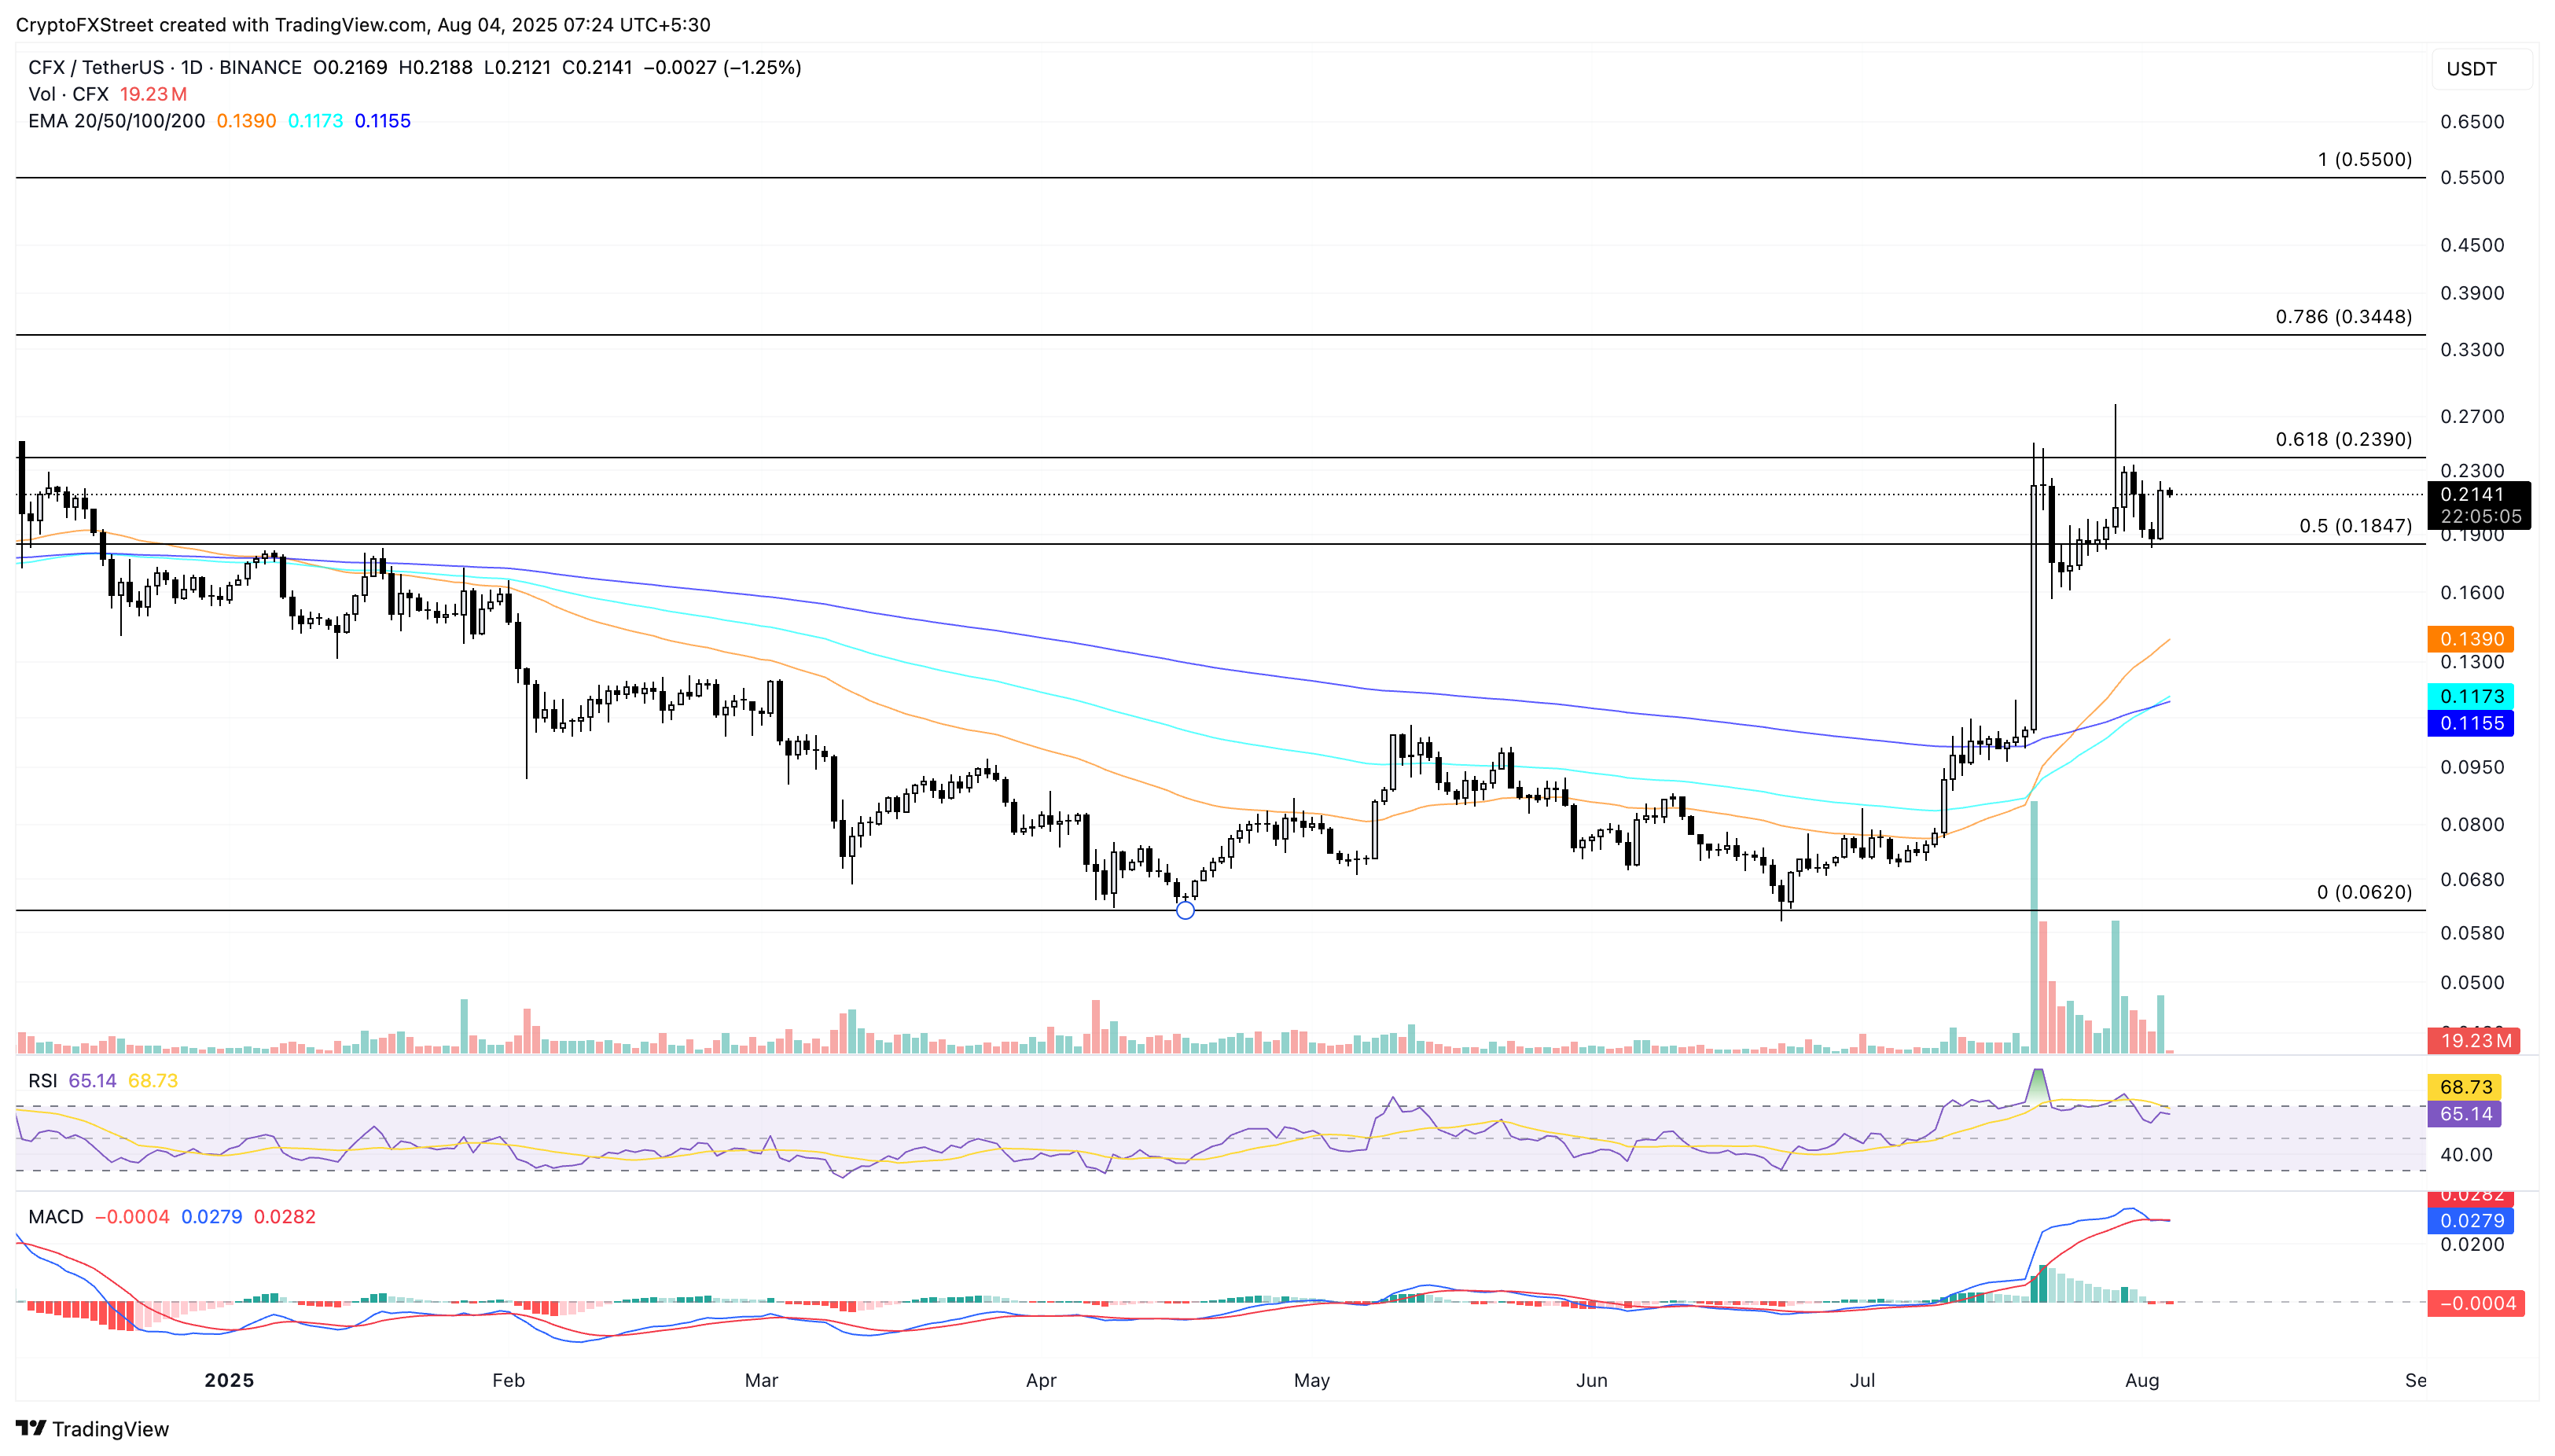
Task: Click the 2025 label on time axis
Action: 229,1380
